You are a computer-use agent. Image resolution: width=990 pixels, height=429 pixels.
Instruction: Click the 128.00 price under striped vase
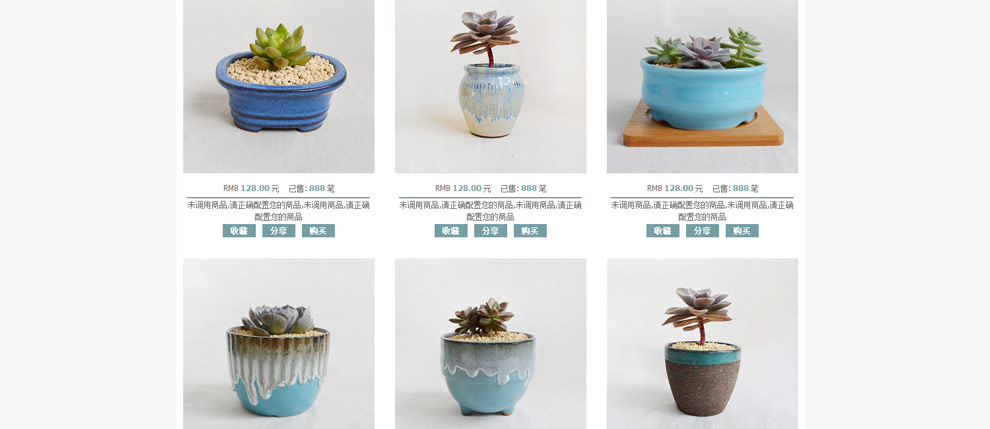(x=467, y=188)
